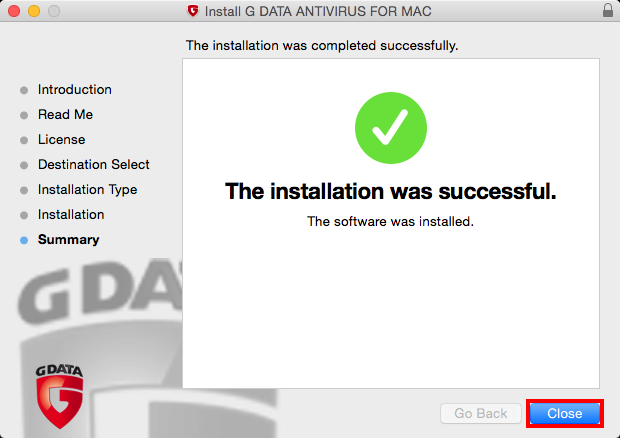Select the Introduction step in the sidebar

75,89
